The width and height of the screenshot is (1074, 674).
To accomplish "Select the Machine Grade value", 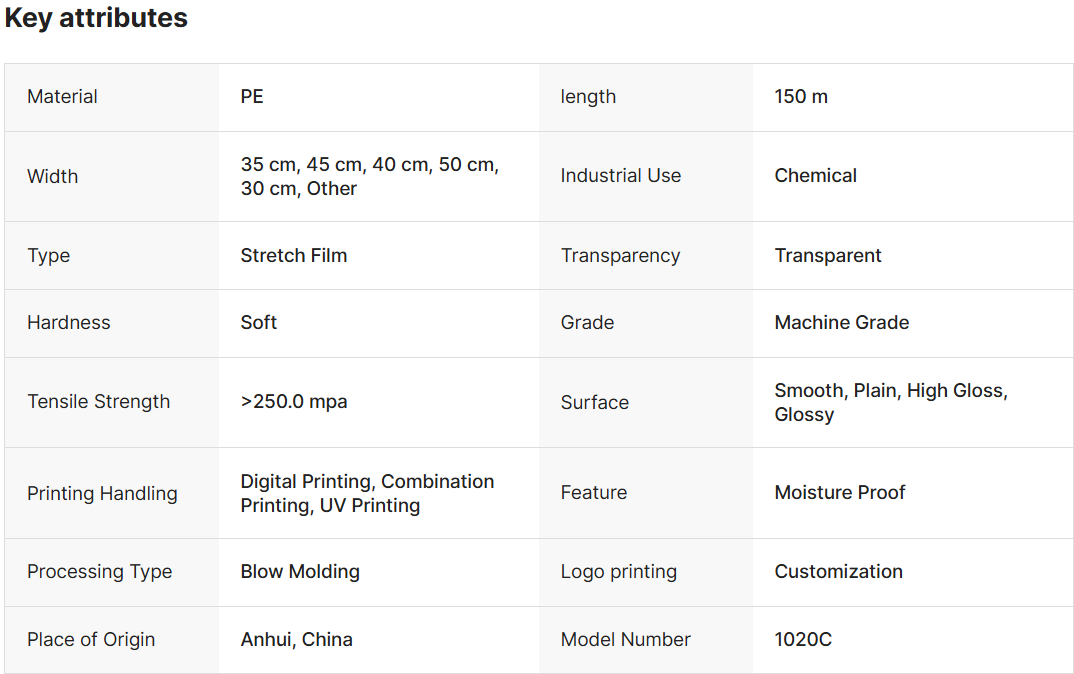I will pyautogui.click(x=842, y=322).
